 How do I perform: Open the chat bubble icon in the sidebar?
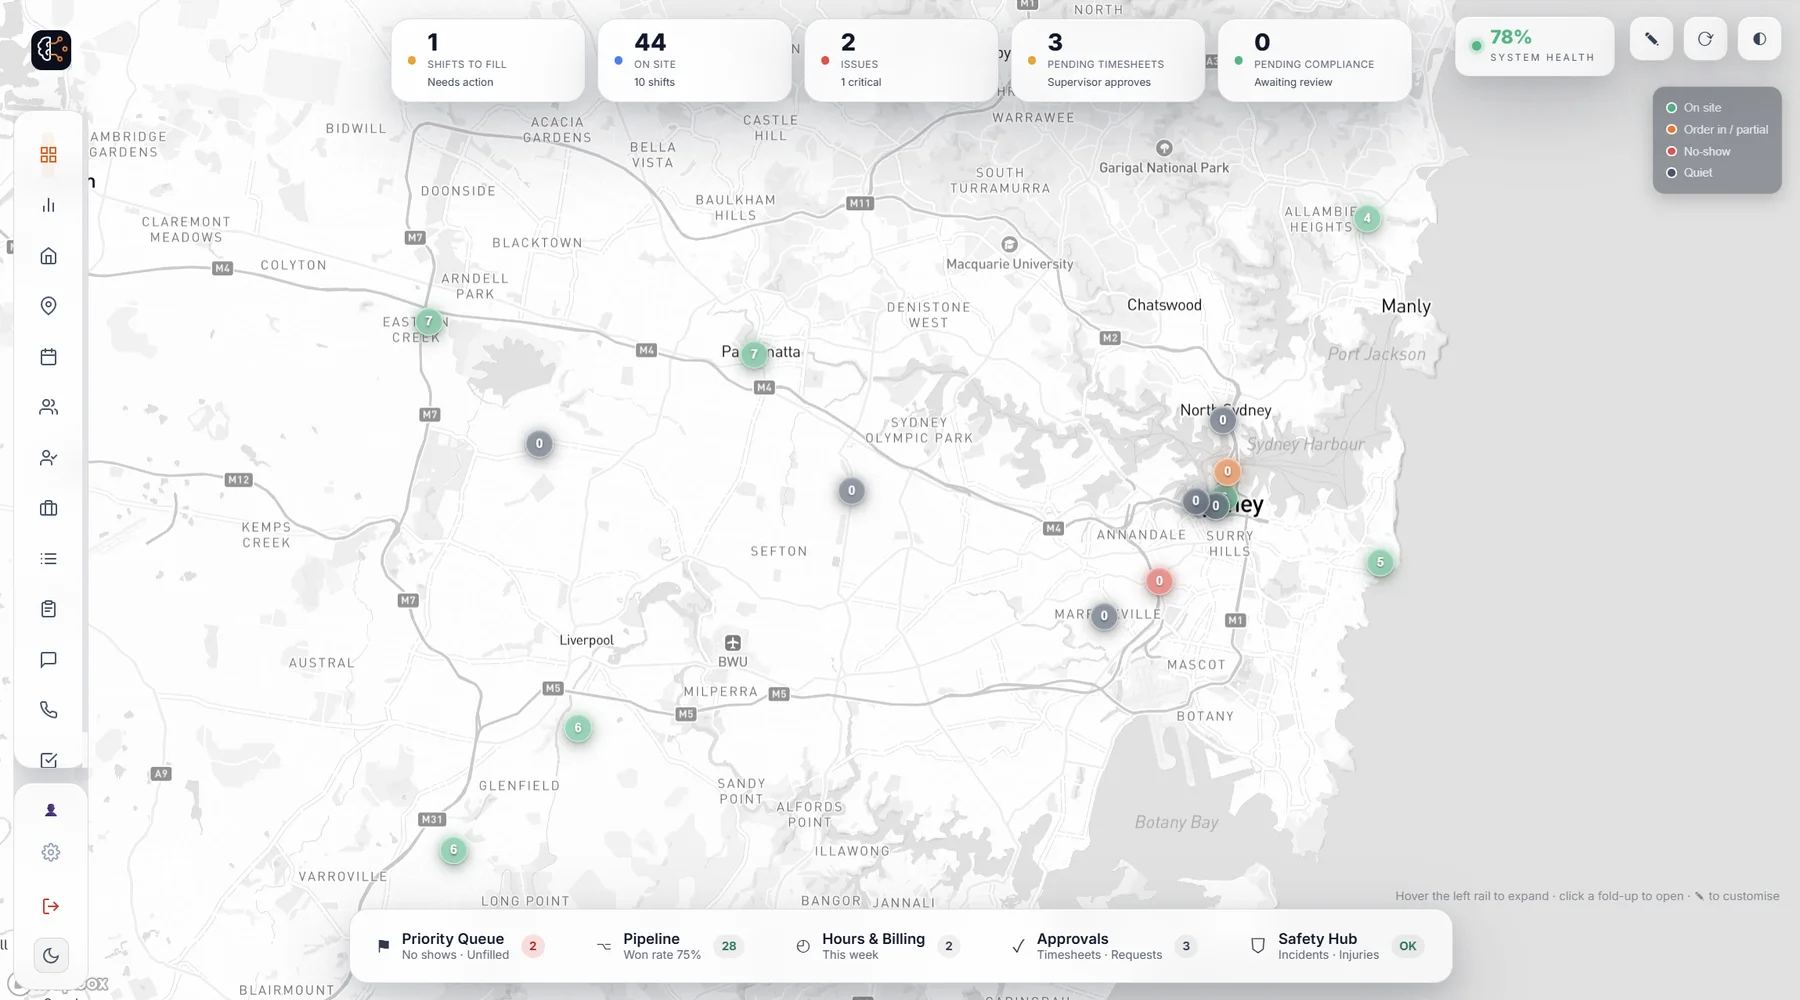(x=48, y=660)
